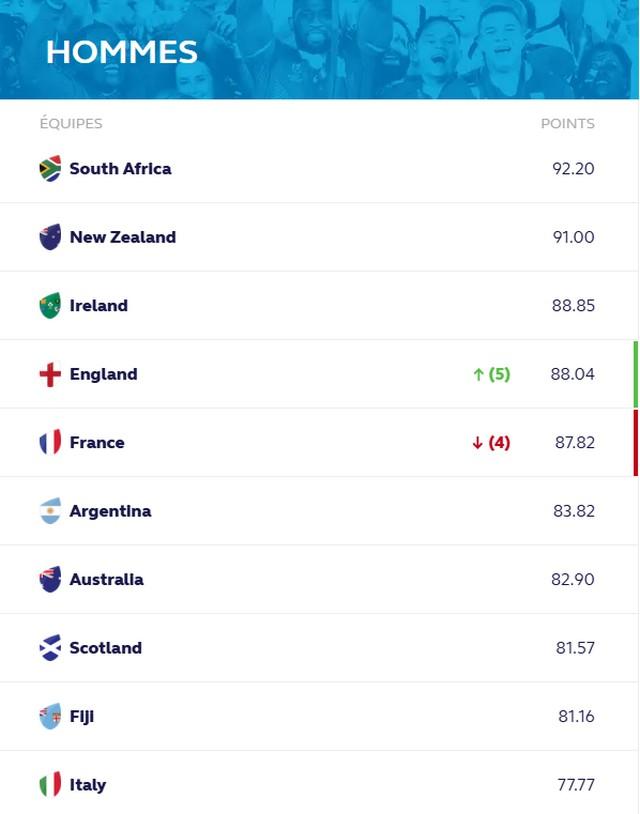Click the South Africa flag icon
Viewport: 640px width, 814px height.
(50, 169)
